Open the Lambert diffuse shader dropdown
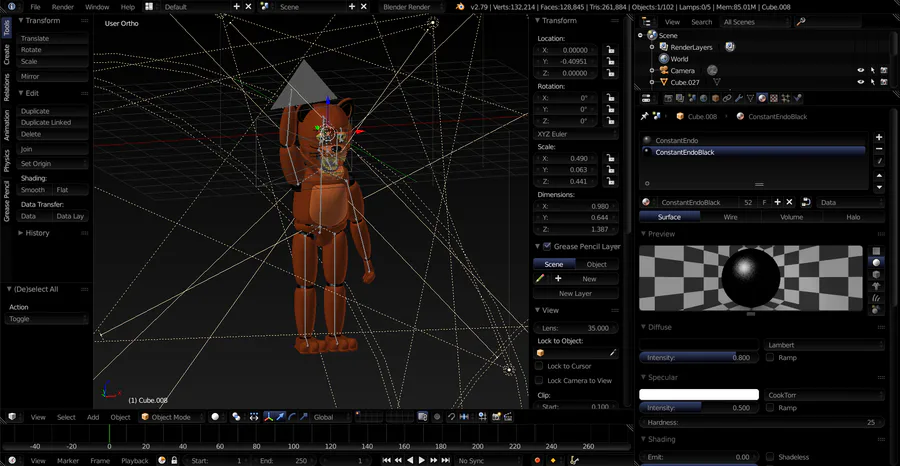The width and height of the screenshot is (900, 466). [x=824, y=345]
